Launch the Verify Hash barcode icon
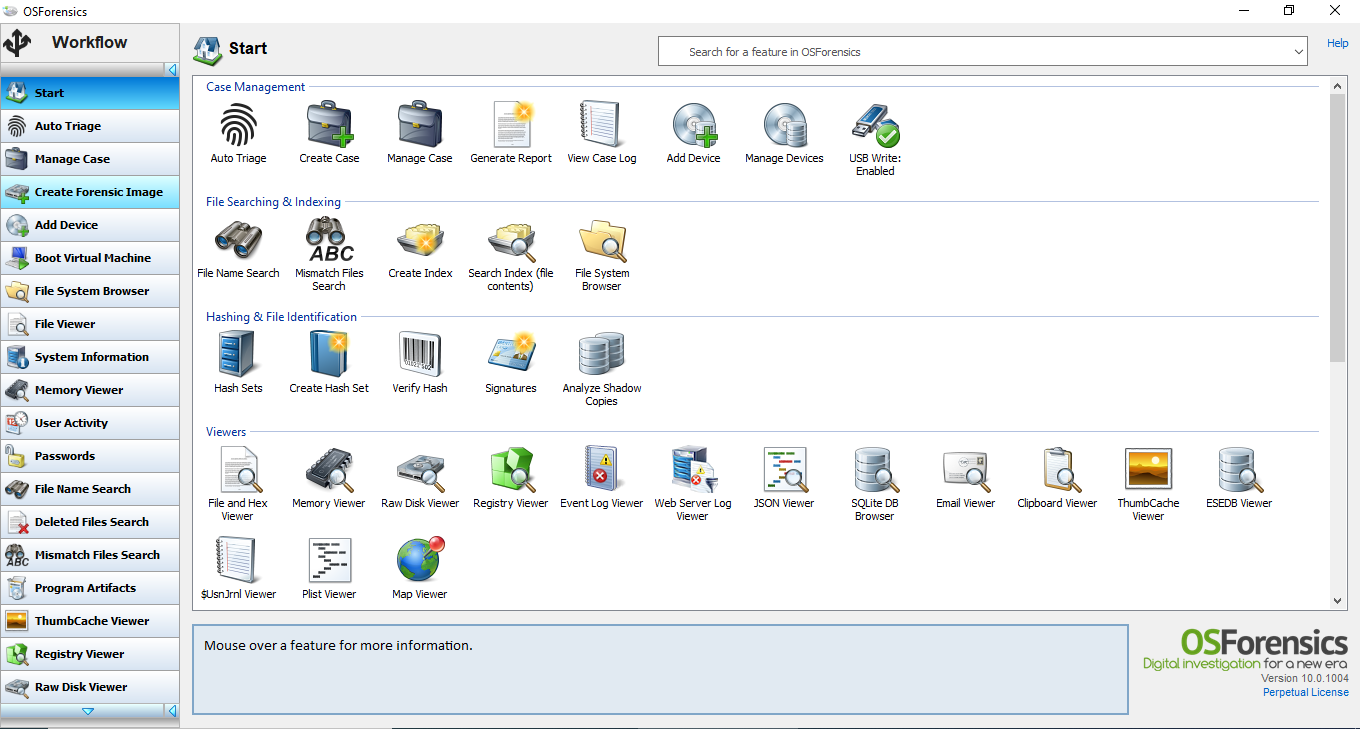 pos(420,356)
